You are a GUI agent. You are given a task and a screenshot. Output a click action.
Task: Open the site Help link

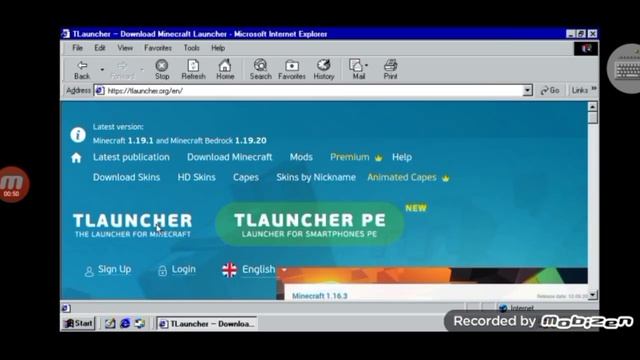[402, 157]
